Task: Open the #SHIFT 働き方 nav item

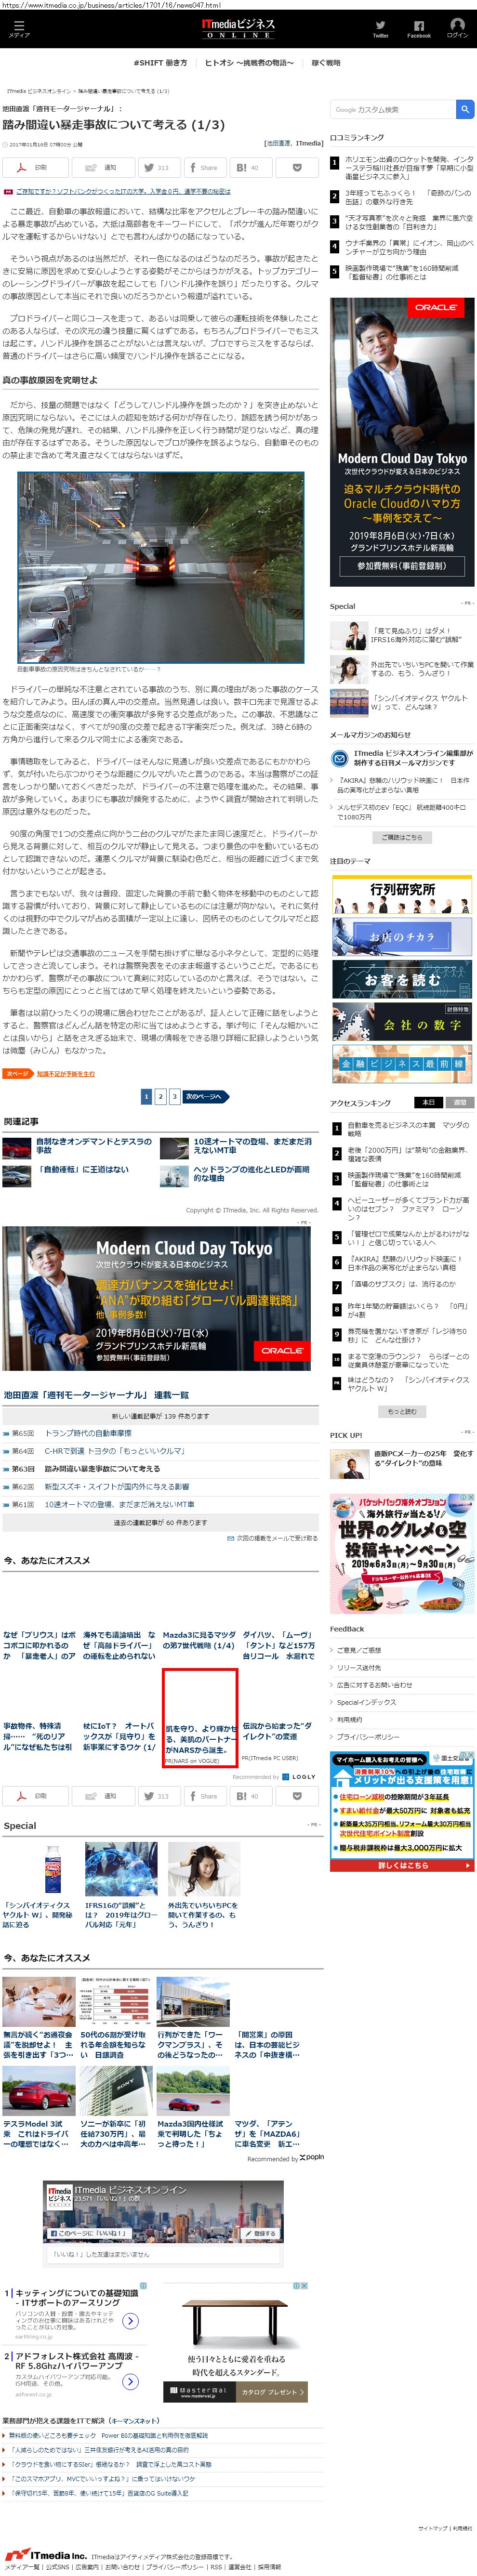Action: pos(160,62)
